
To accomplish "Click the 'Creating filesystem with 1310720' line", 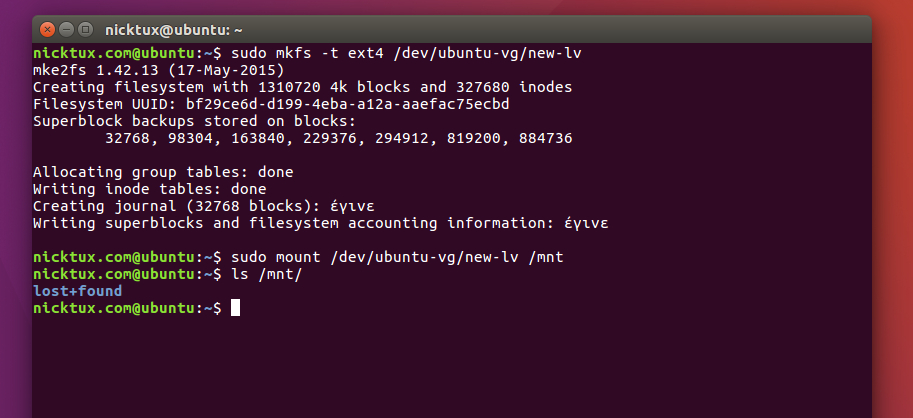I will pyautogui.click(x=302, y=87).
